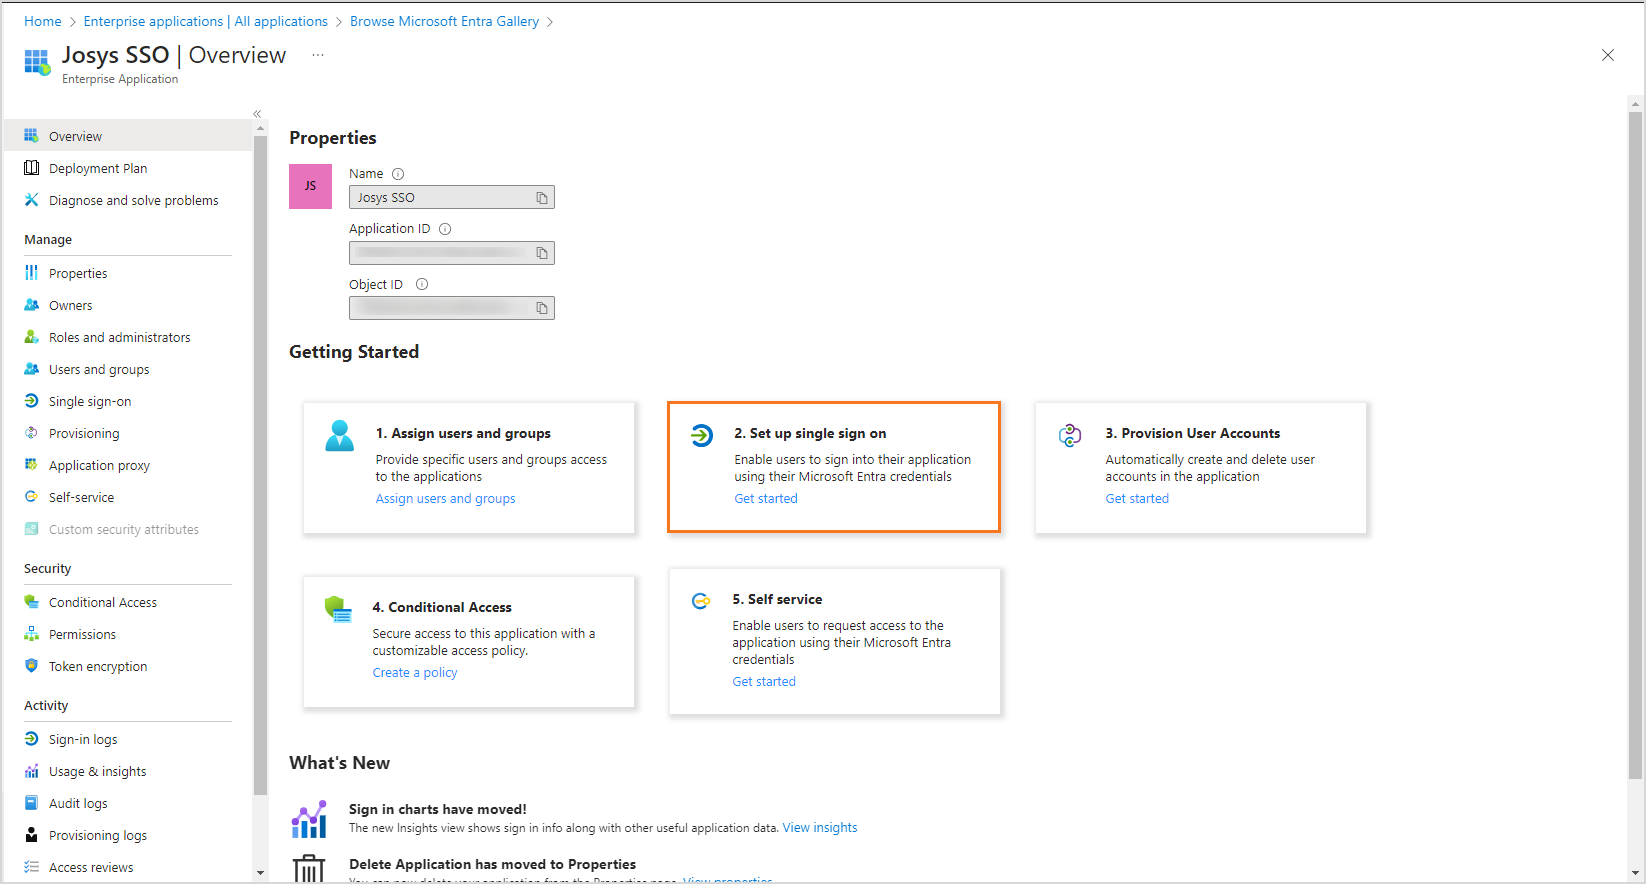Open Conditional Access under Security
The width and height of the screenshot is (1646, 884).
[128, 602]
